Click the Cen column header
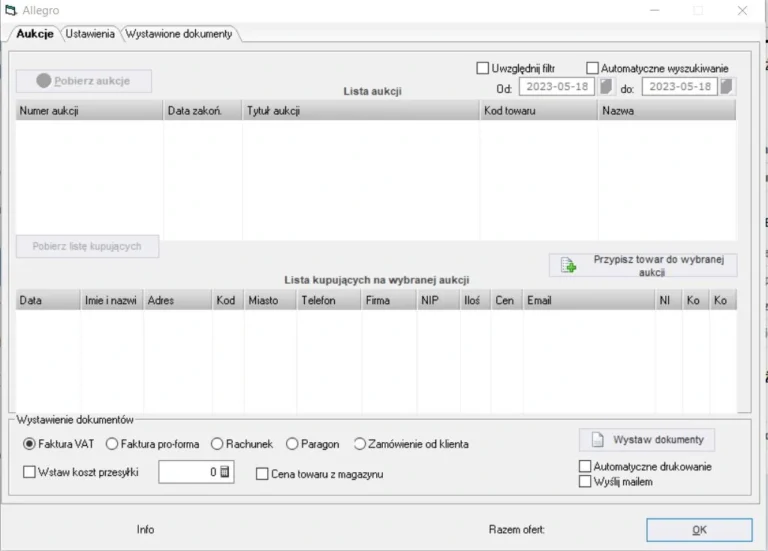Viewport: 768px width, 551px height. pyautogui.click(x=507, y=300)
